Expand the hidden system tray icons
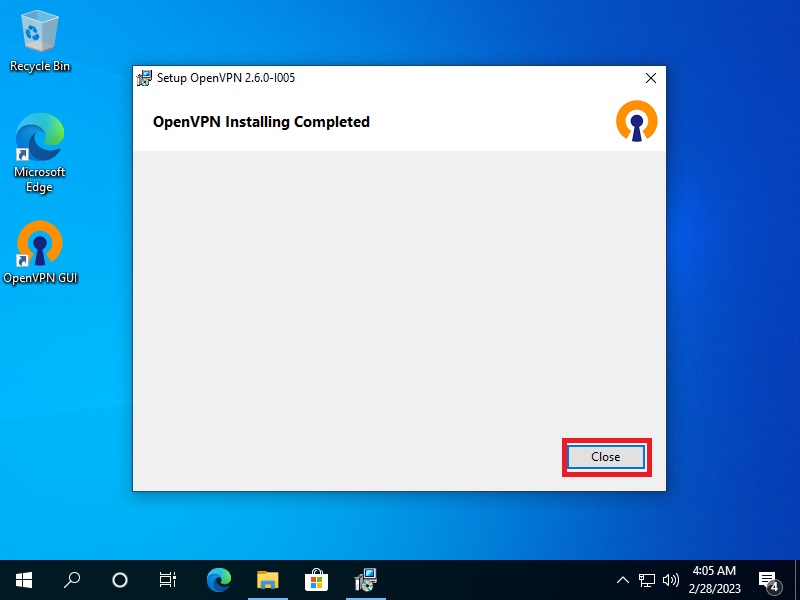The image size is (800, 600). (x=623, y=579)
